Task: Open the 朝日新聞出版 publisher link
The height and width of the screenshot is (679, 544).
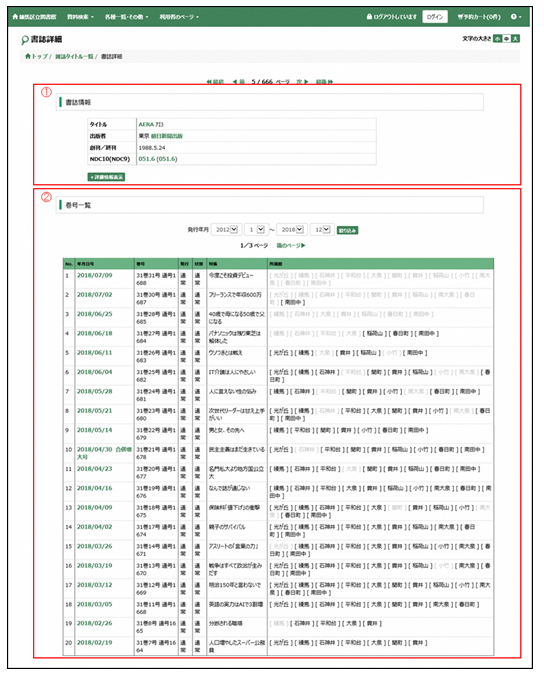Action: click(x=167, y=136)
